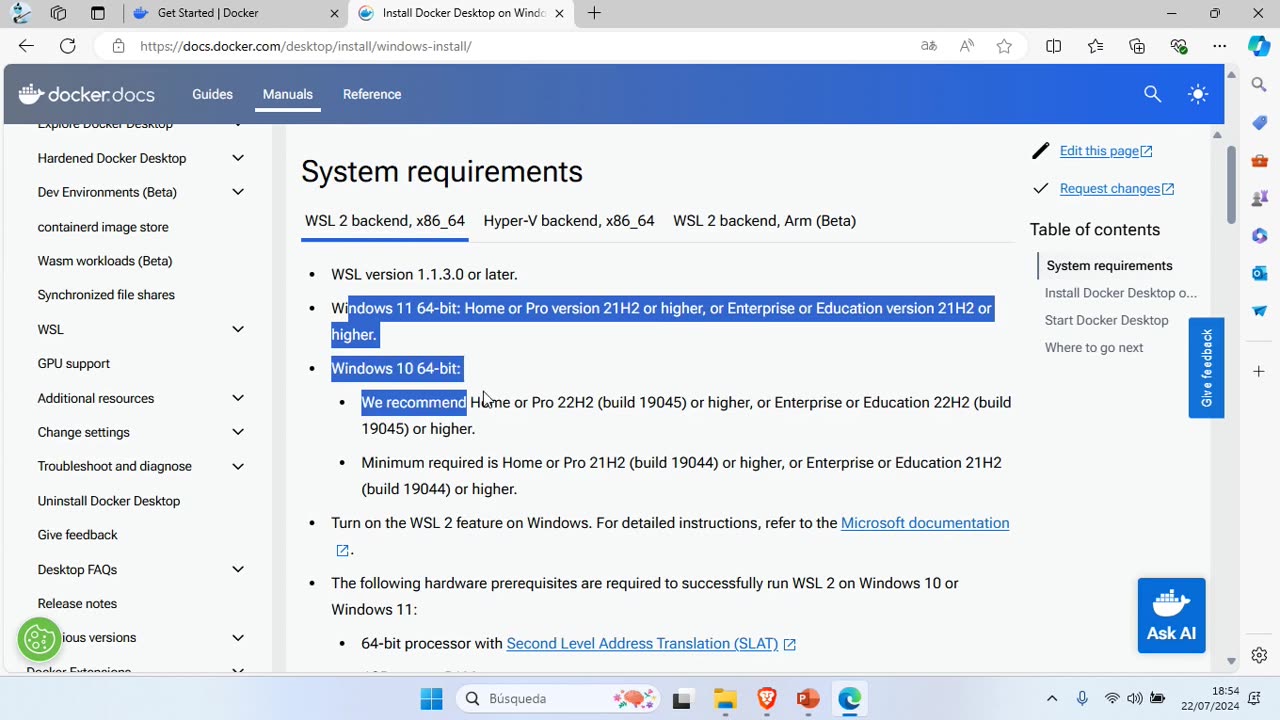Select Hyper-V backend, x86_64 tab
1280x720 pixels.
click(569, 221)
